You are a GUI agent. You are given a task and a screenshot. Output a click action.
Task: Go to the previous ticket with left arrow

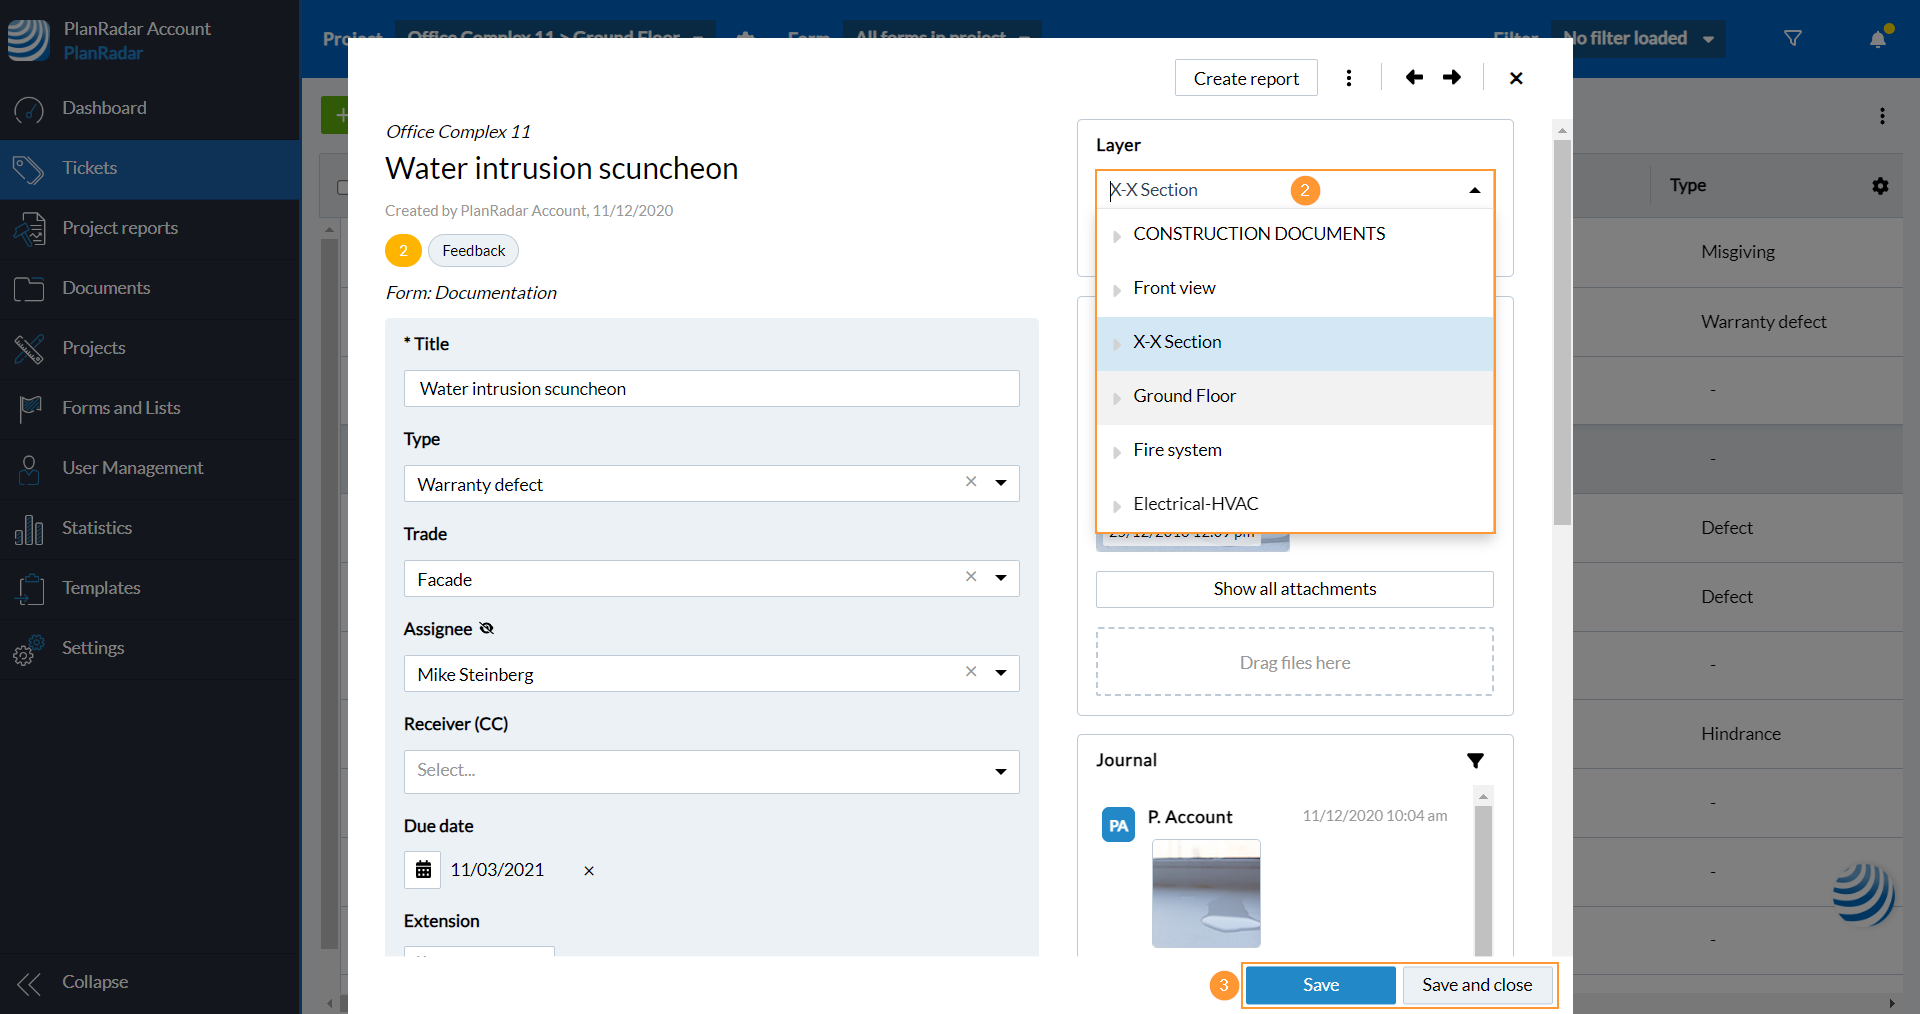pyautogui.click(x=1414, y=77)
